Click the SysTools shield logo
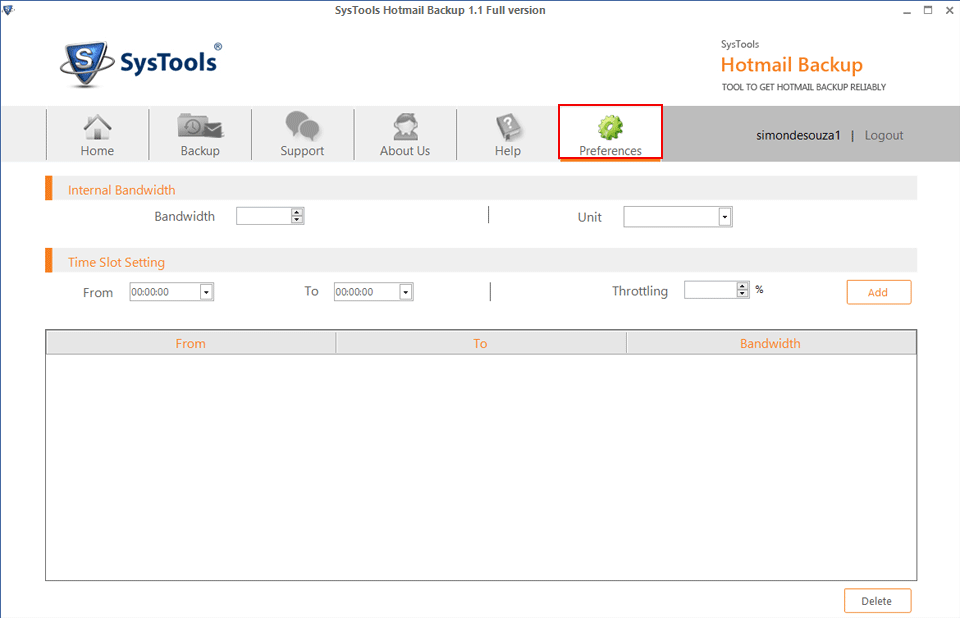960x618 pixels. pos(86,64)
